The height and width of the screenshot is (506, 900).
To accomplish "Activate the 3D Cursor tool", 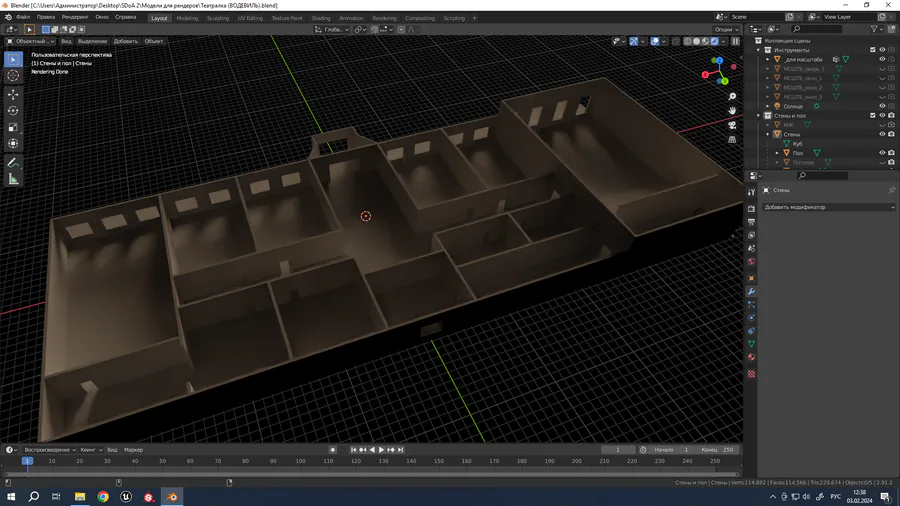I will click(x=13, y=76).
